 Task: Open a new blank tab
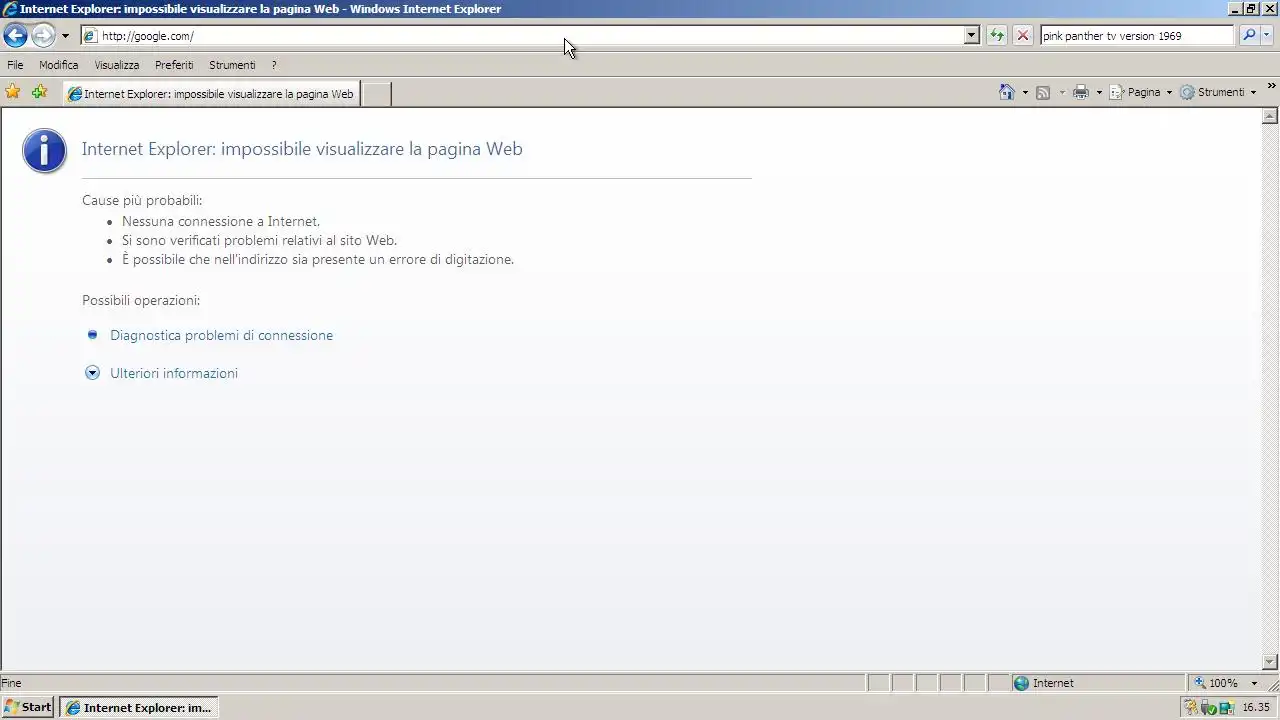click(x=375, y=94)
